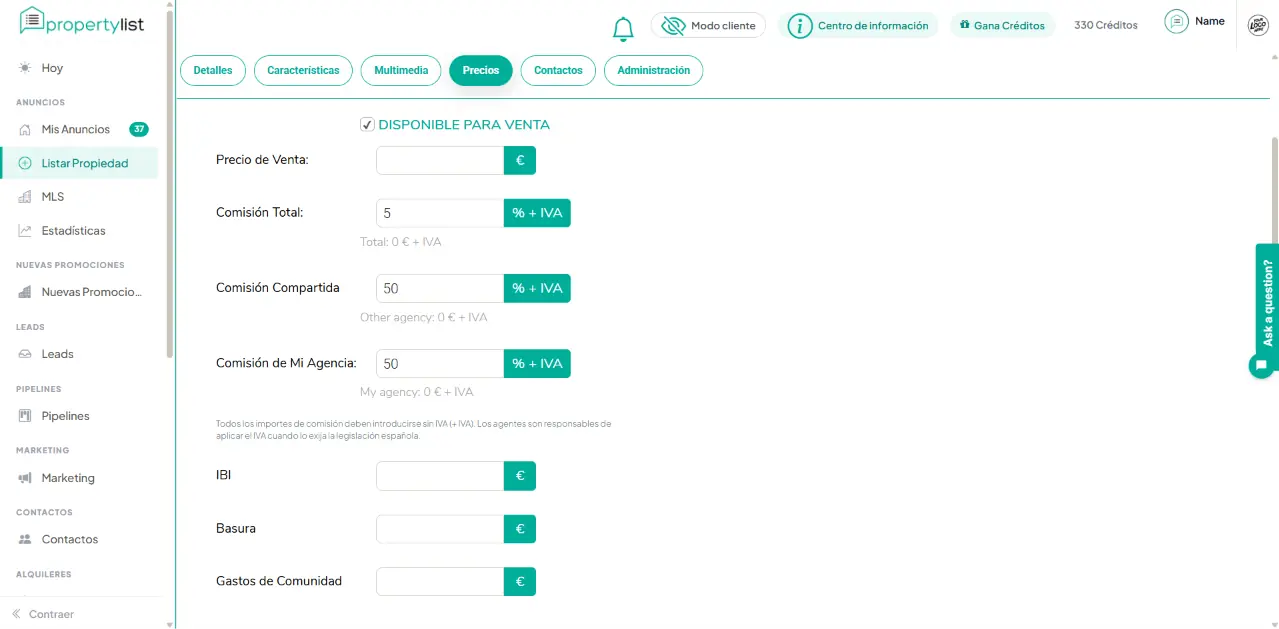Screen dimensions: 1279x629
Task: Click the Gastos de Comunidad field
Action: pyautogui.click(x=440, y=582)
